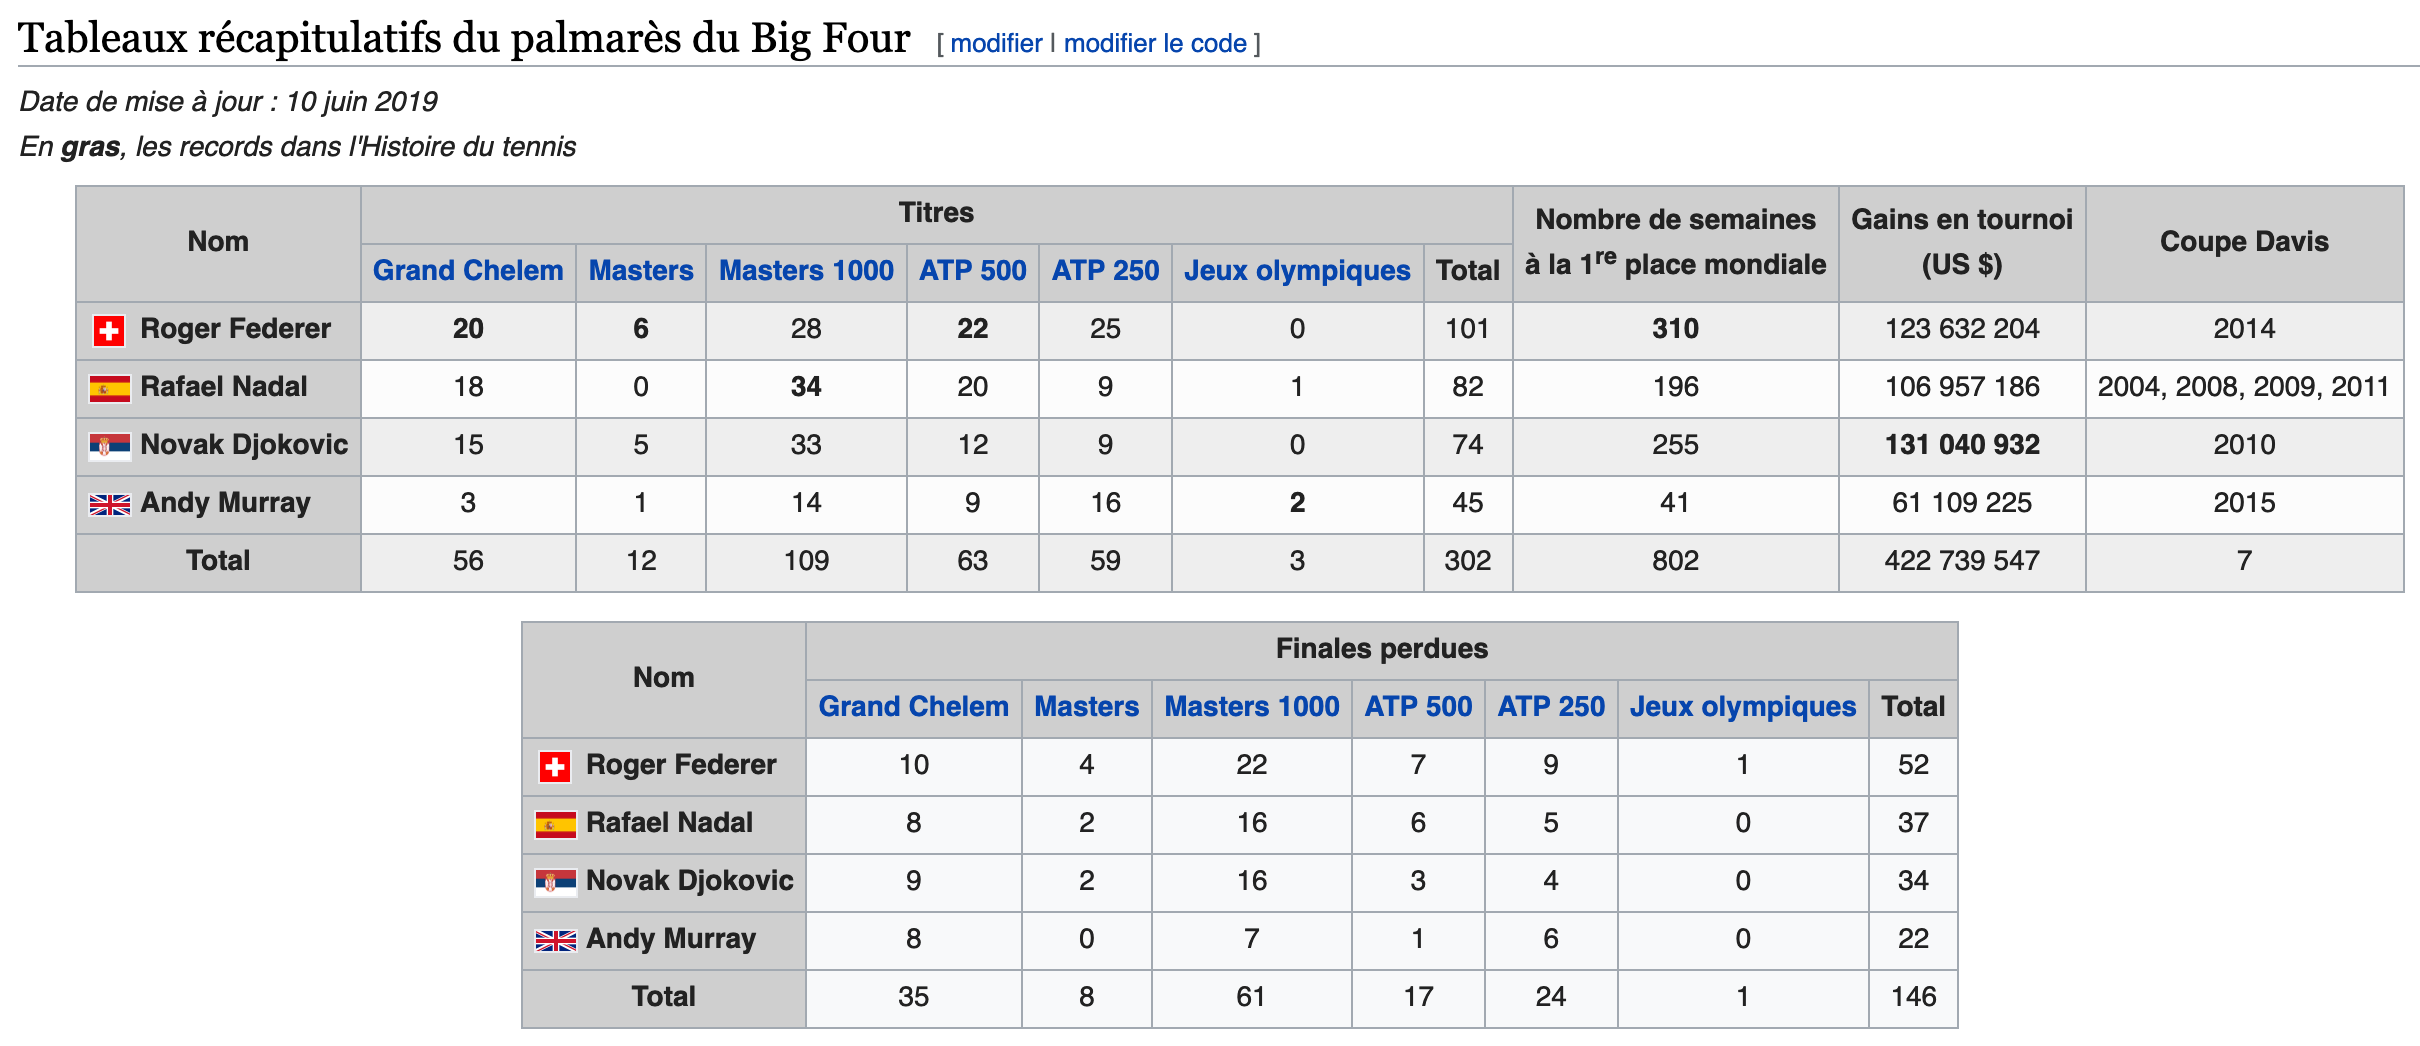This screenshot has height=1046, width=2420.
Task: Open Masters 1000 link under Titres
Action: click(x=806, y=270)
